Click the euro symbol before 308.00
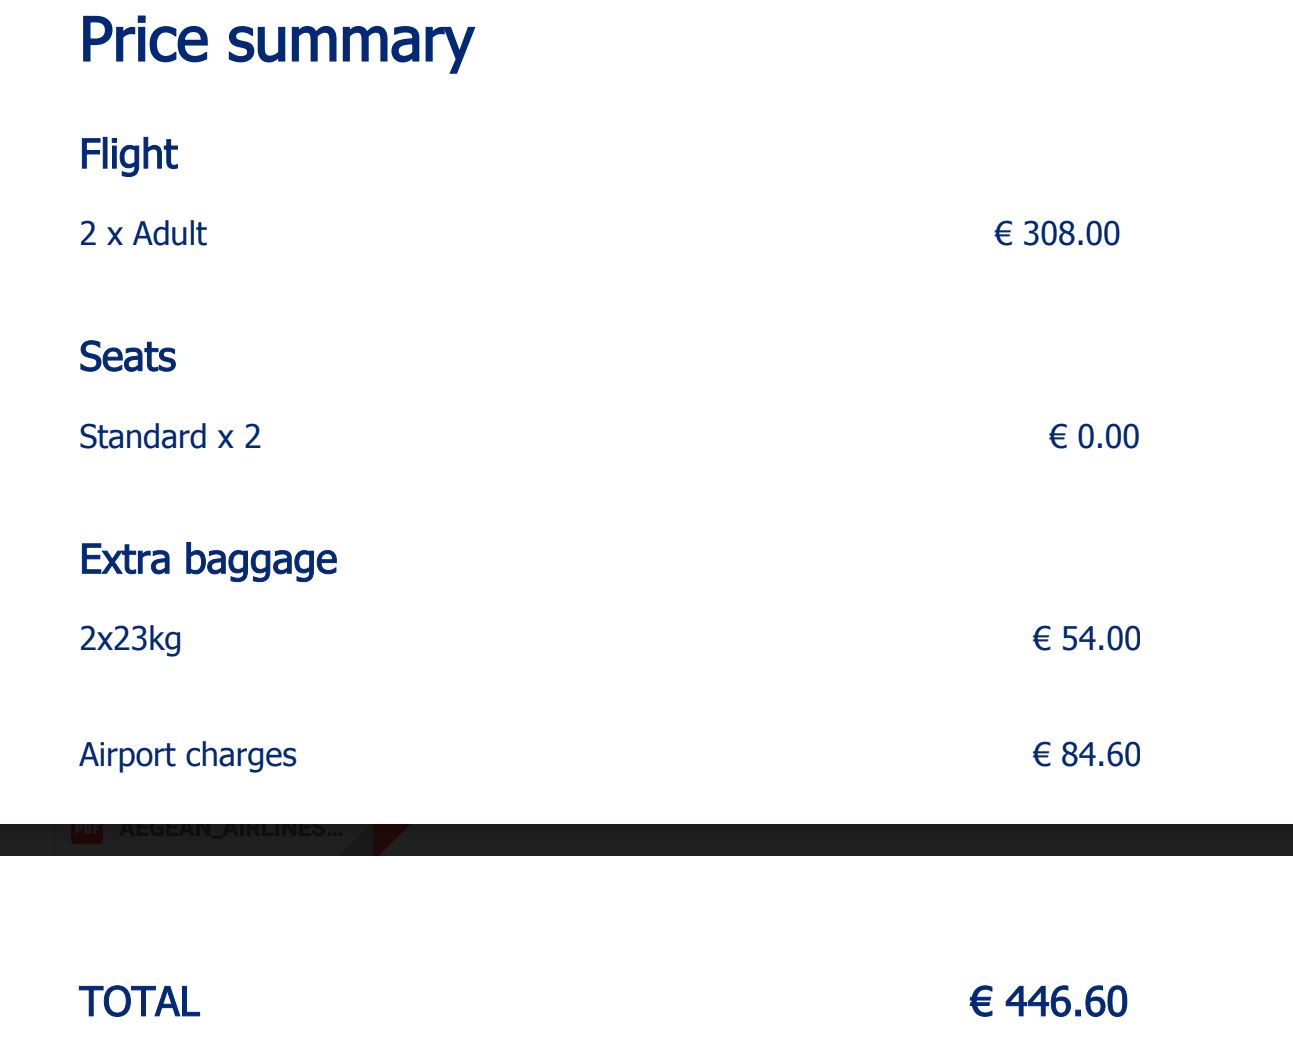The width and height of the screenshot is (1293, 1057). pos(1004,234)
